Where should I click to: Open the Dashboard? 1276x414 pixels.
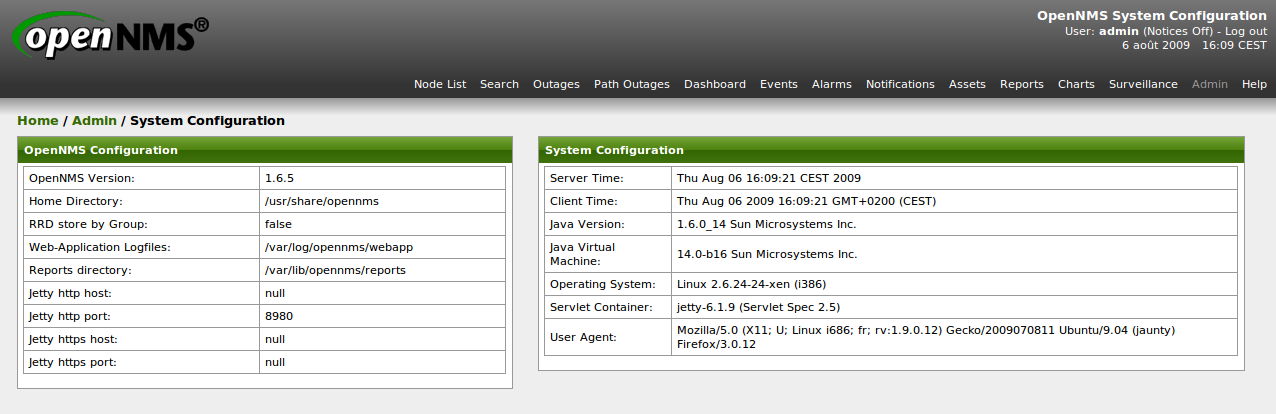714,85
